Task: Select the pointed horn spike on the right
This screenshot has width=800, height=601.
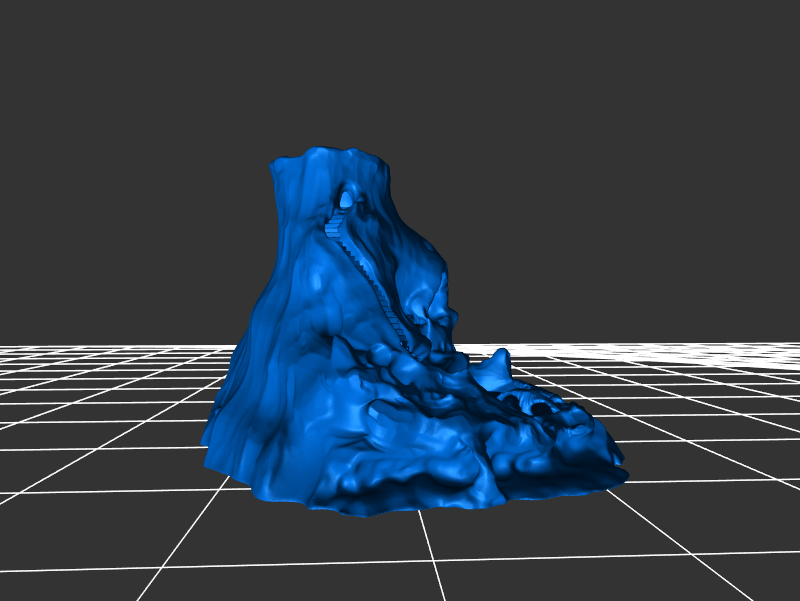Action: (497, 363)
